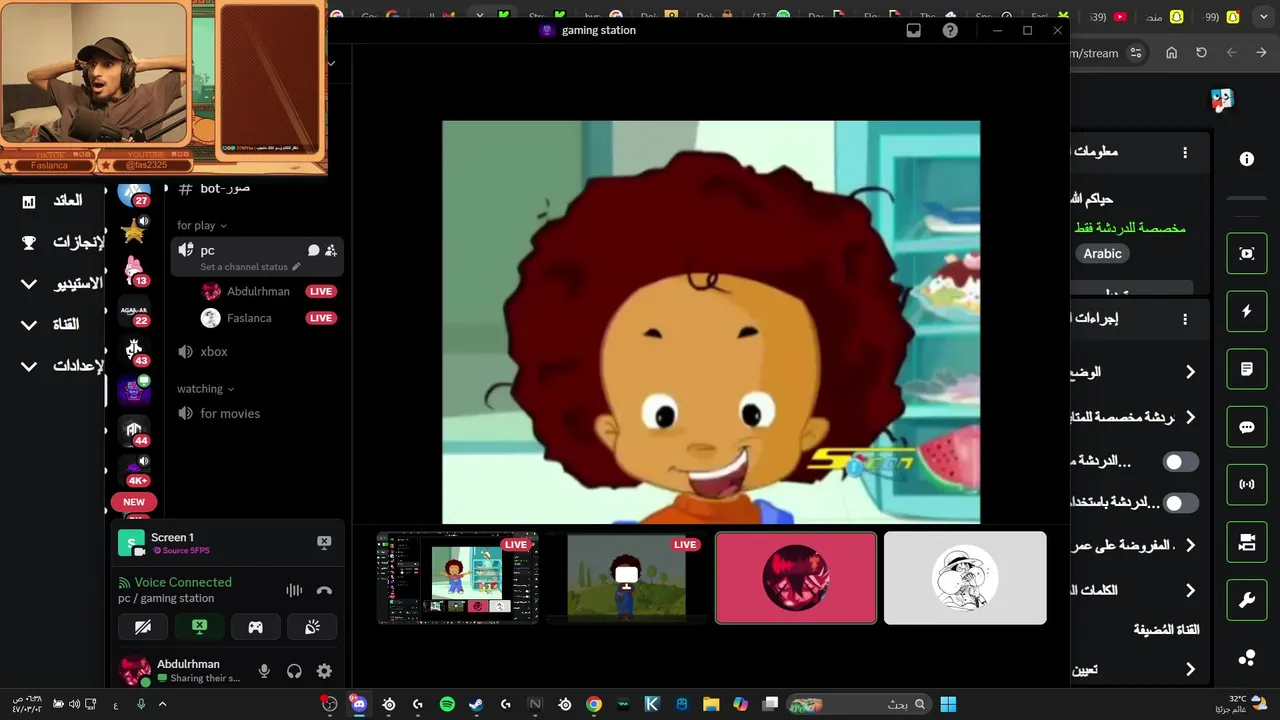Disconnect from voice using the phone icon
The width and height of the screenshot is (1280, 720).
tap(324, 590)
